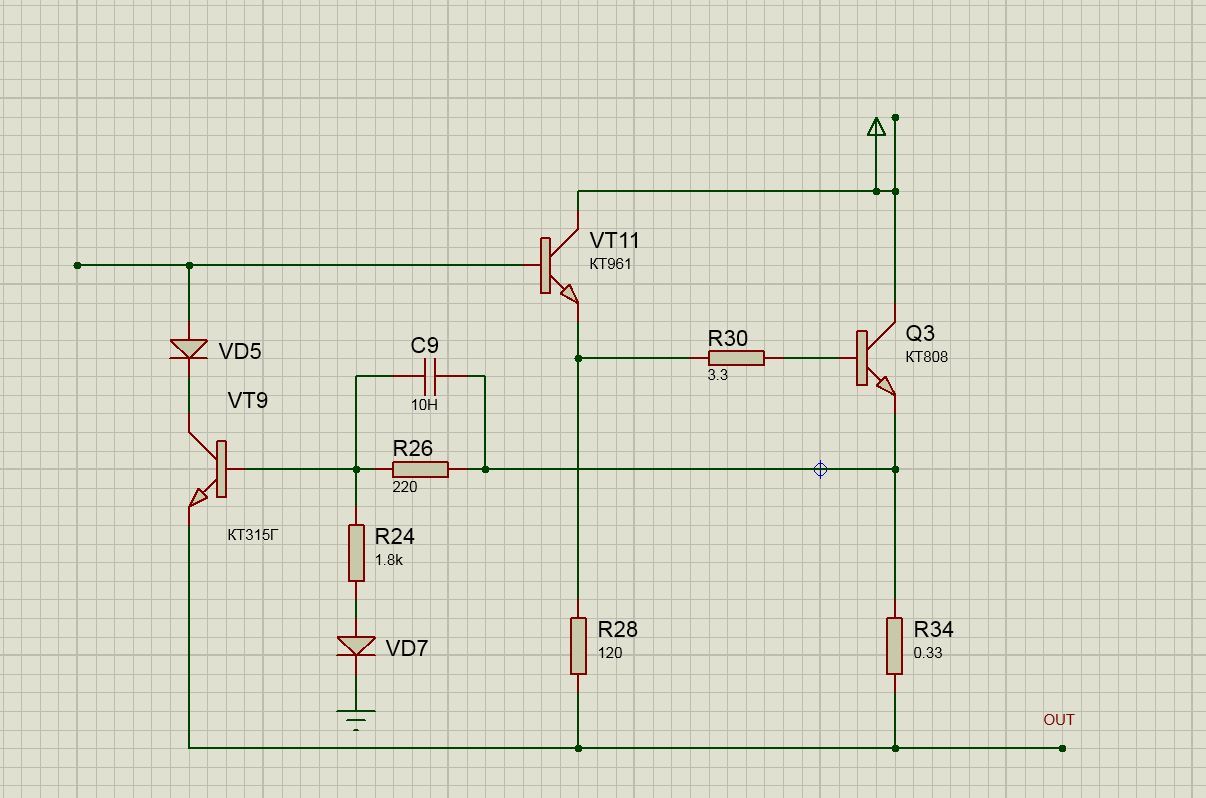This screenshot has width=1206, height=798.
Task: Select the R34 resistor body
Action: (895, 646)
